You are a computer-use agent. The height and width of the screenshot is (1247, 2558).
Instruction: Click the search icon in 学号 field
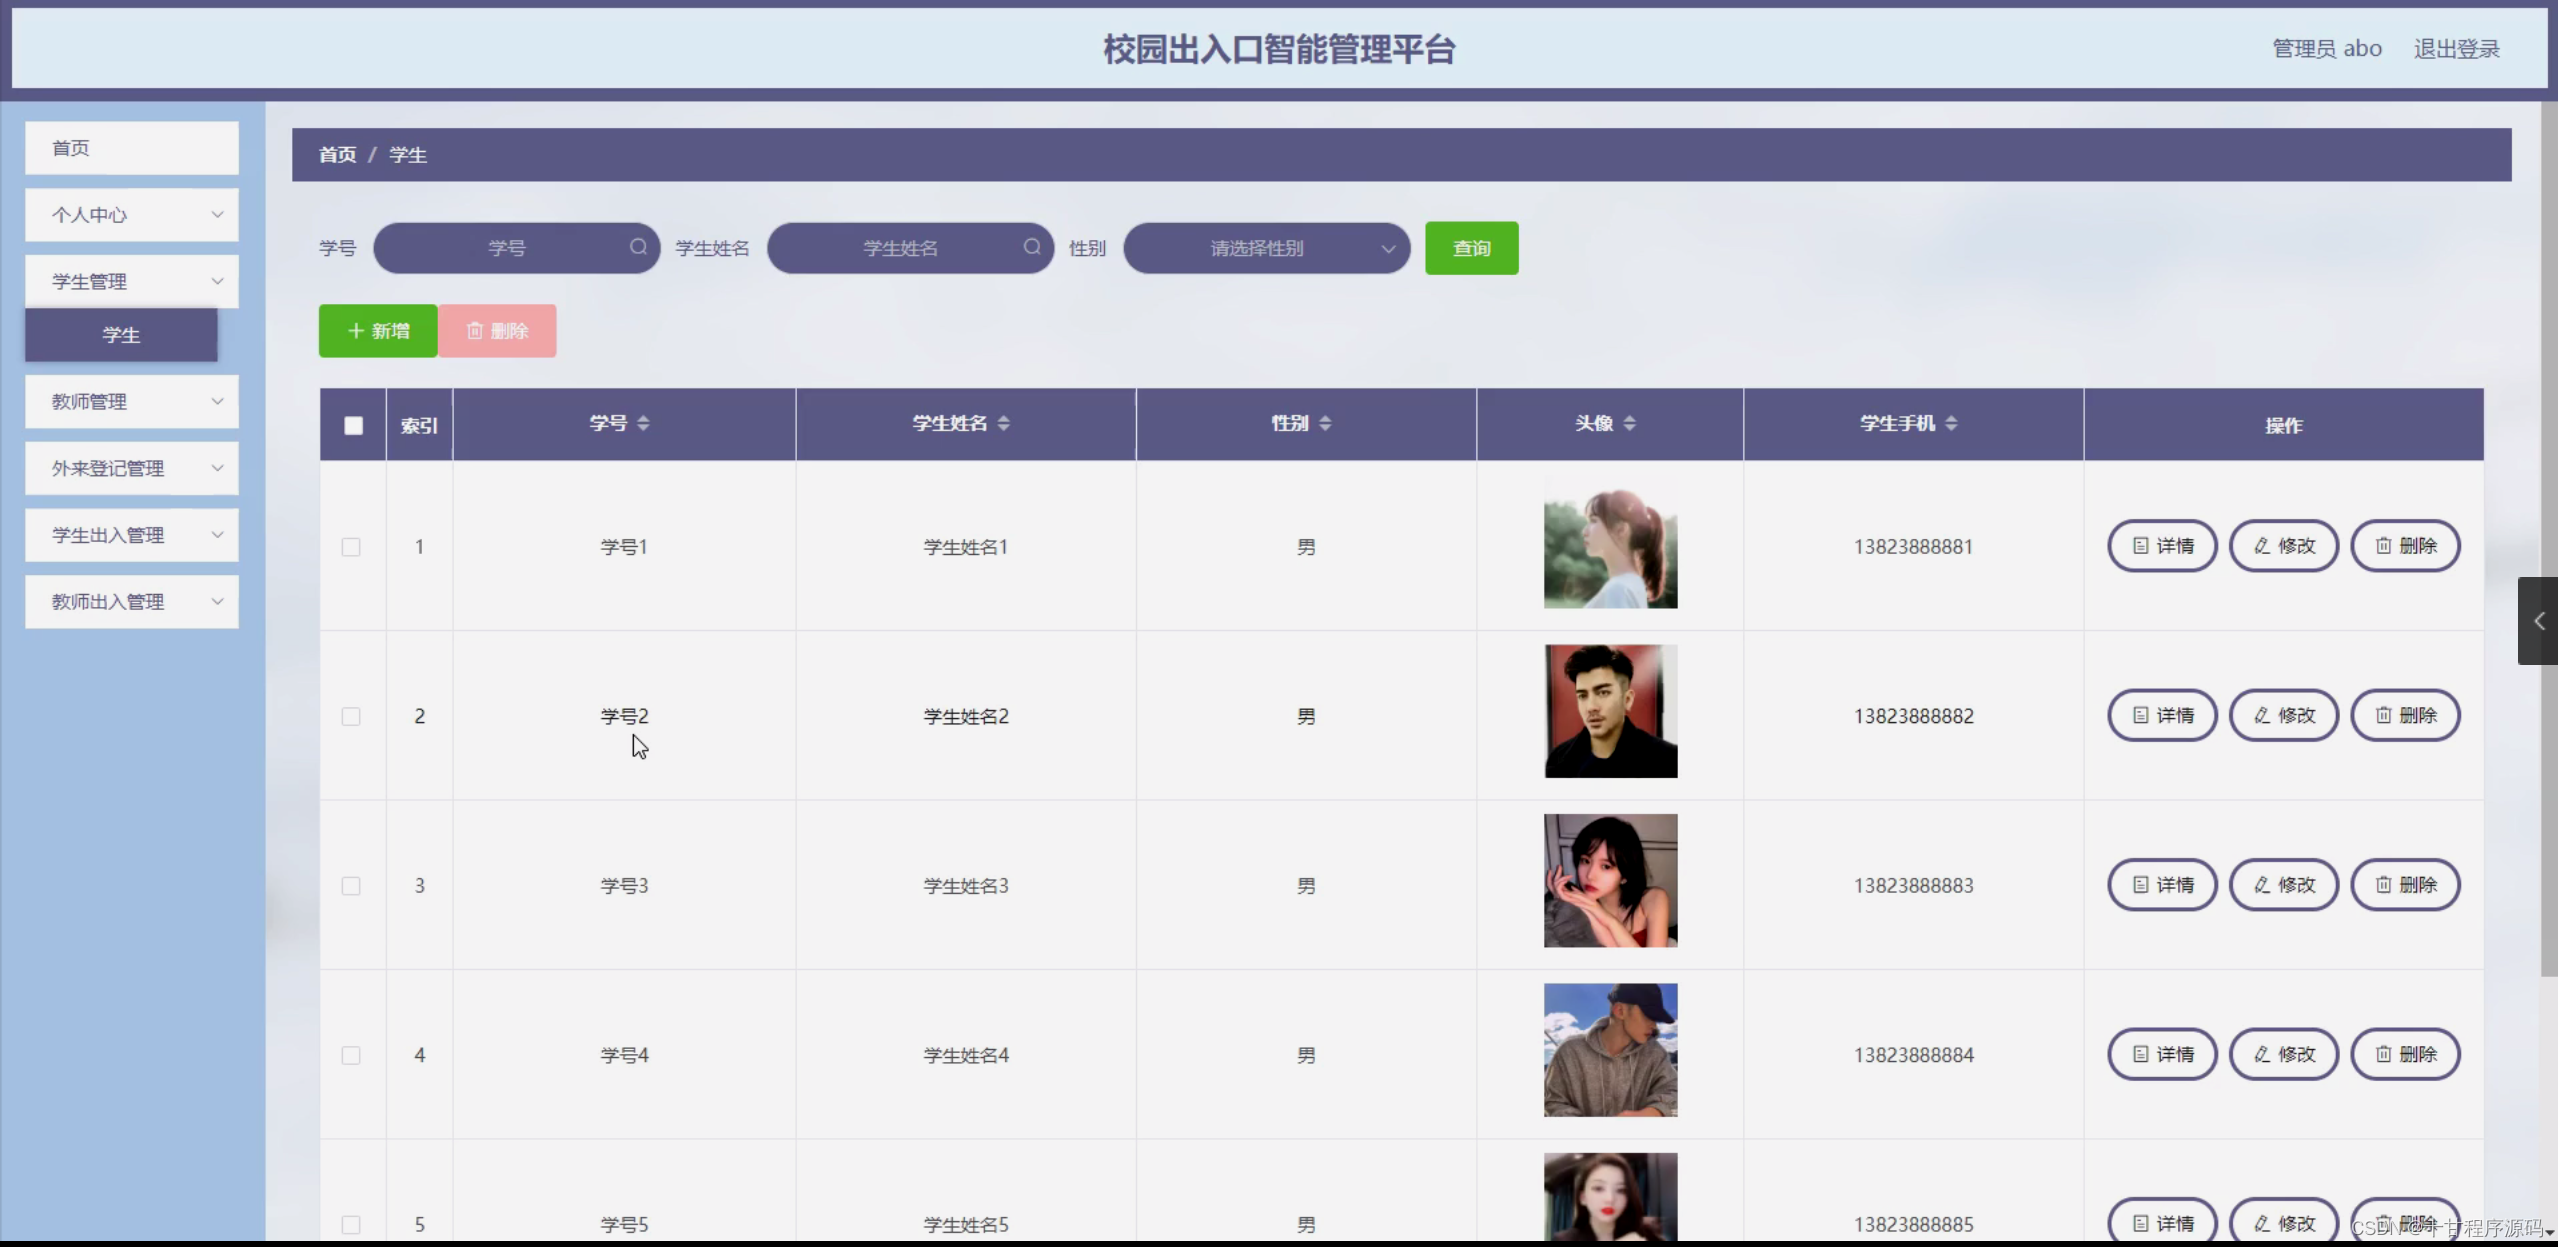point(640,247)
